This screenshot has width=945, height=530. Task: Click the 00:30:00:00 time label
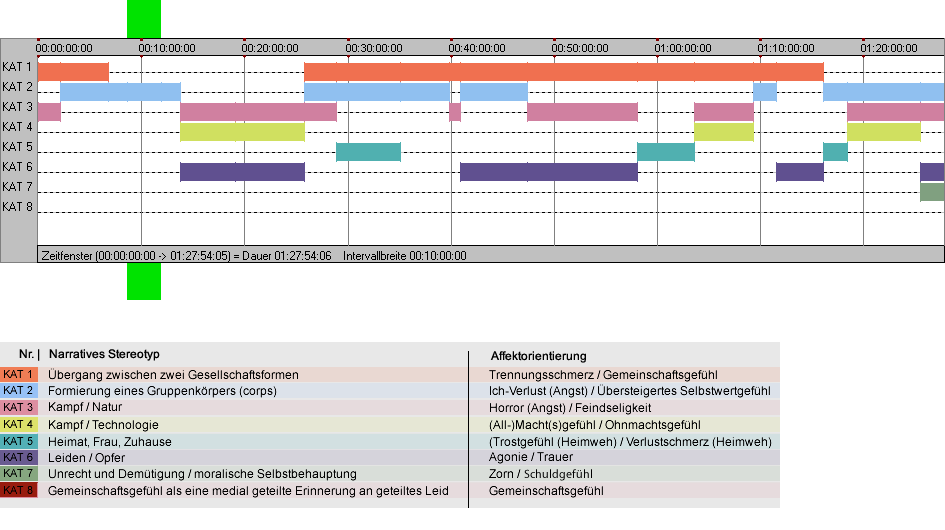(374, 48)
